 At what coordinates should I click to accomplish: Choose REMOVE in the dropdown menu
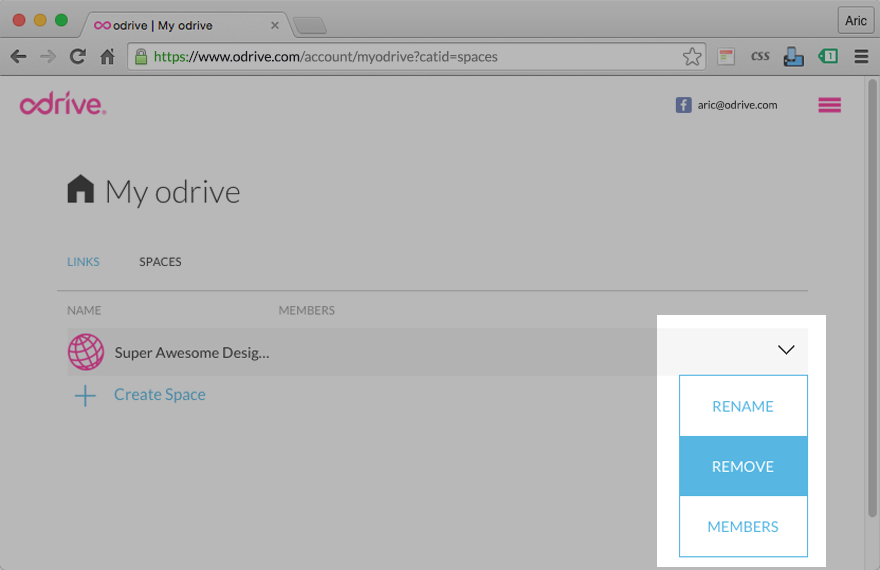[x=743, y=466]
